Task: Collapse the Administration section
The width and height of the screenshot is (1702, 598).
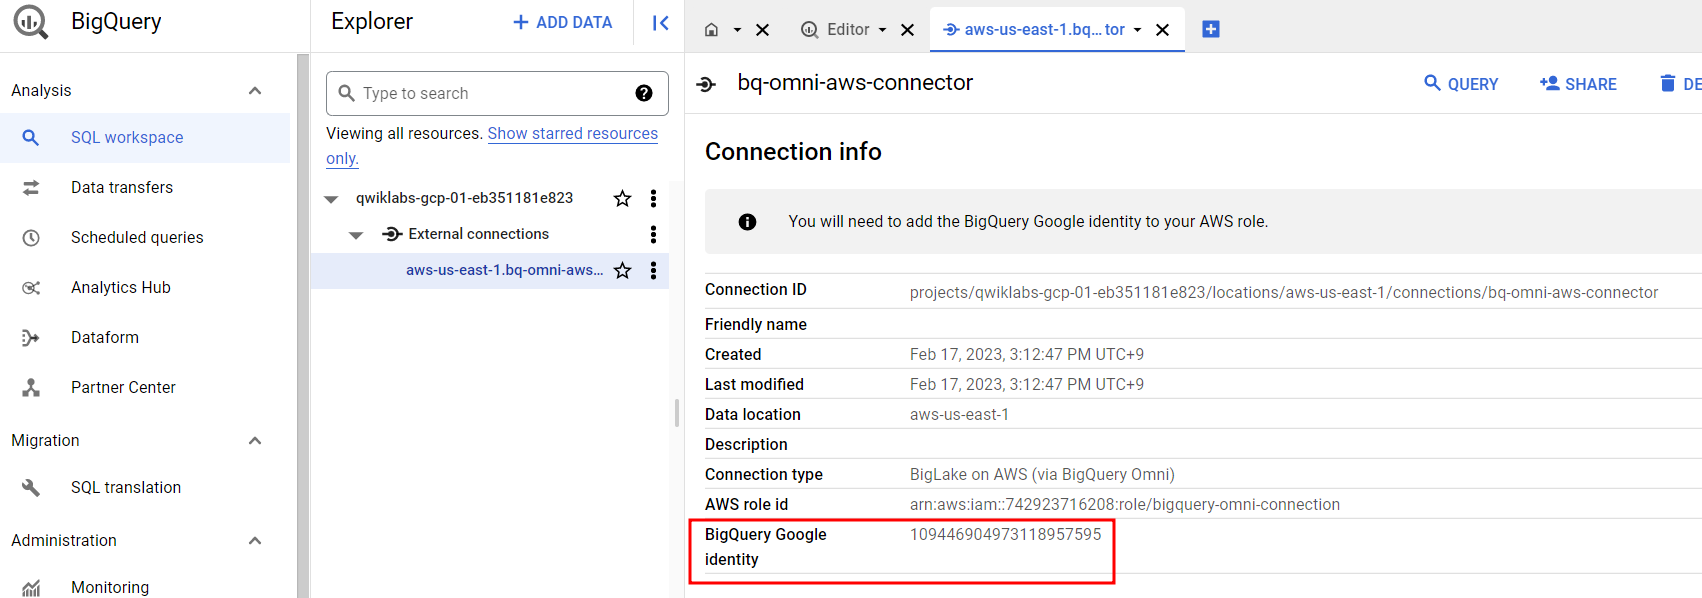Action: (x=255, y=541)
